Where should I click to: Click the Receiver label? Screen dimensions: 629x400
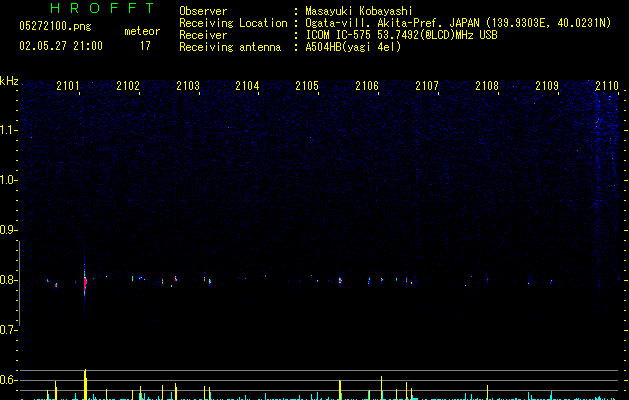[203, 35]
